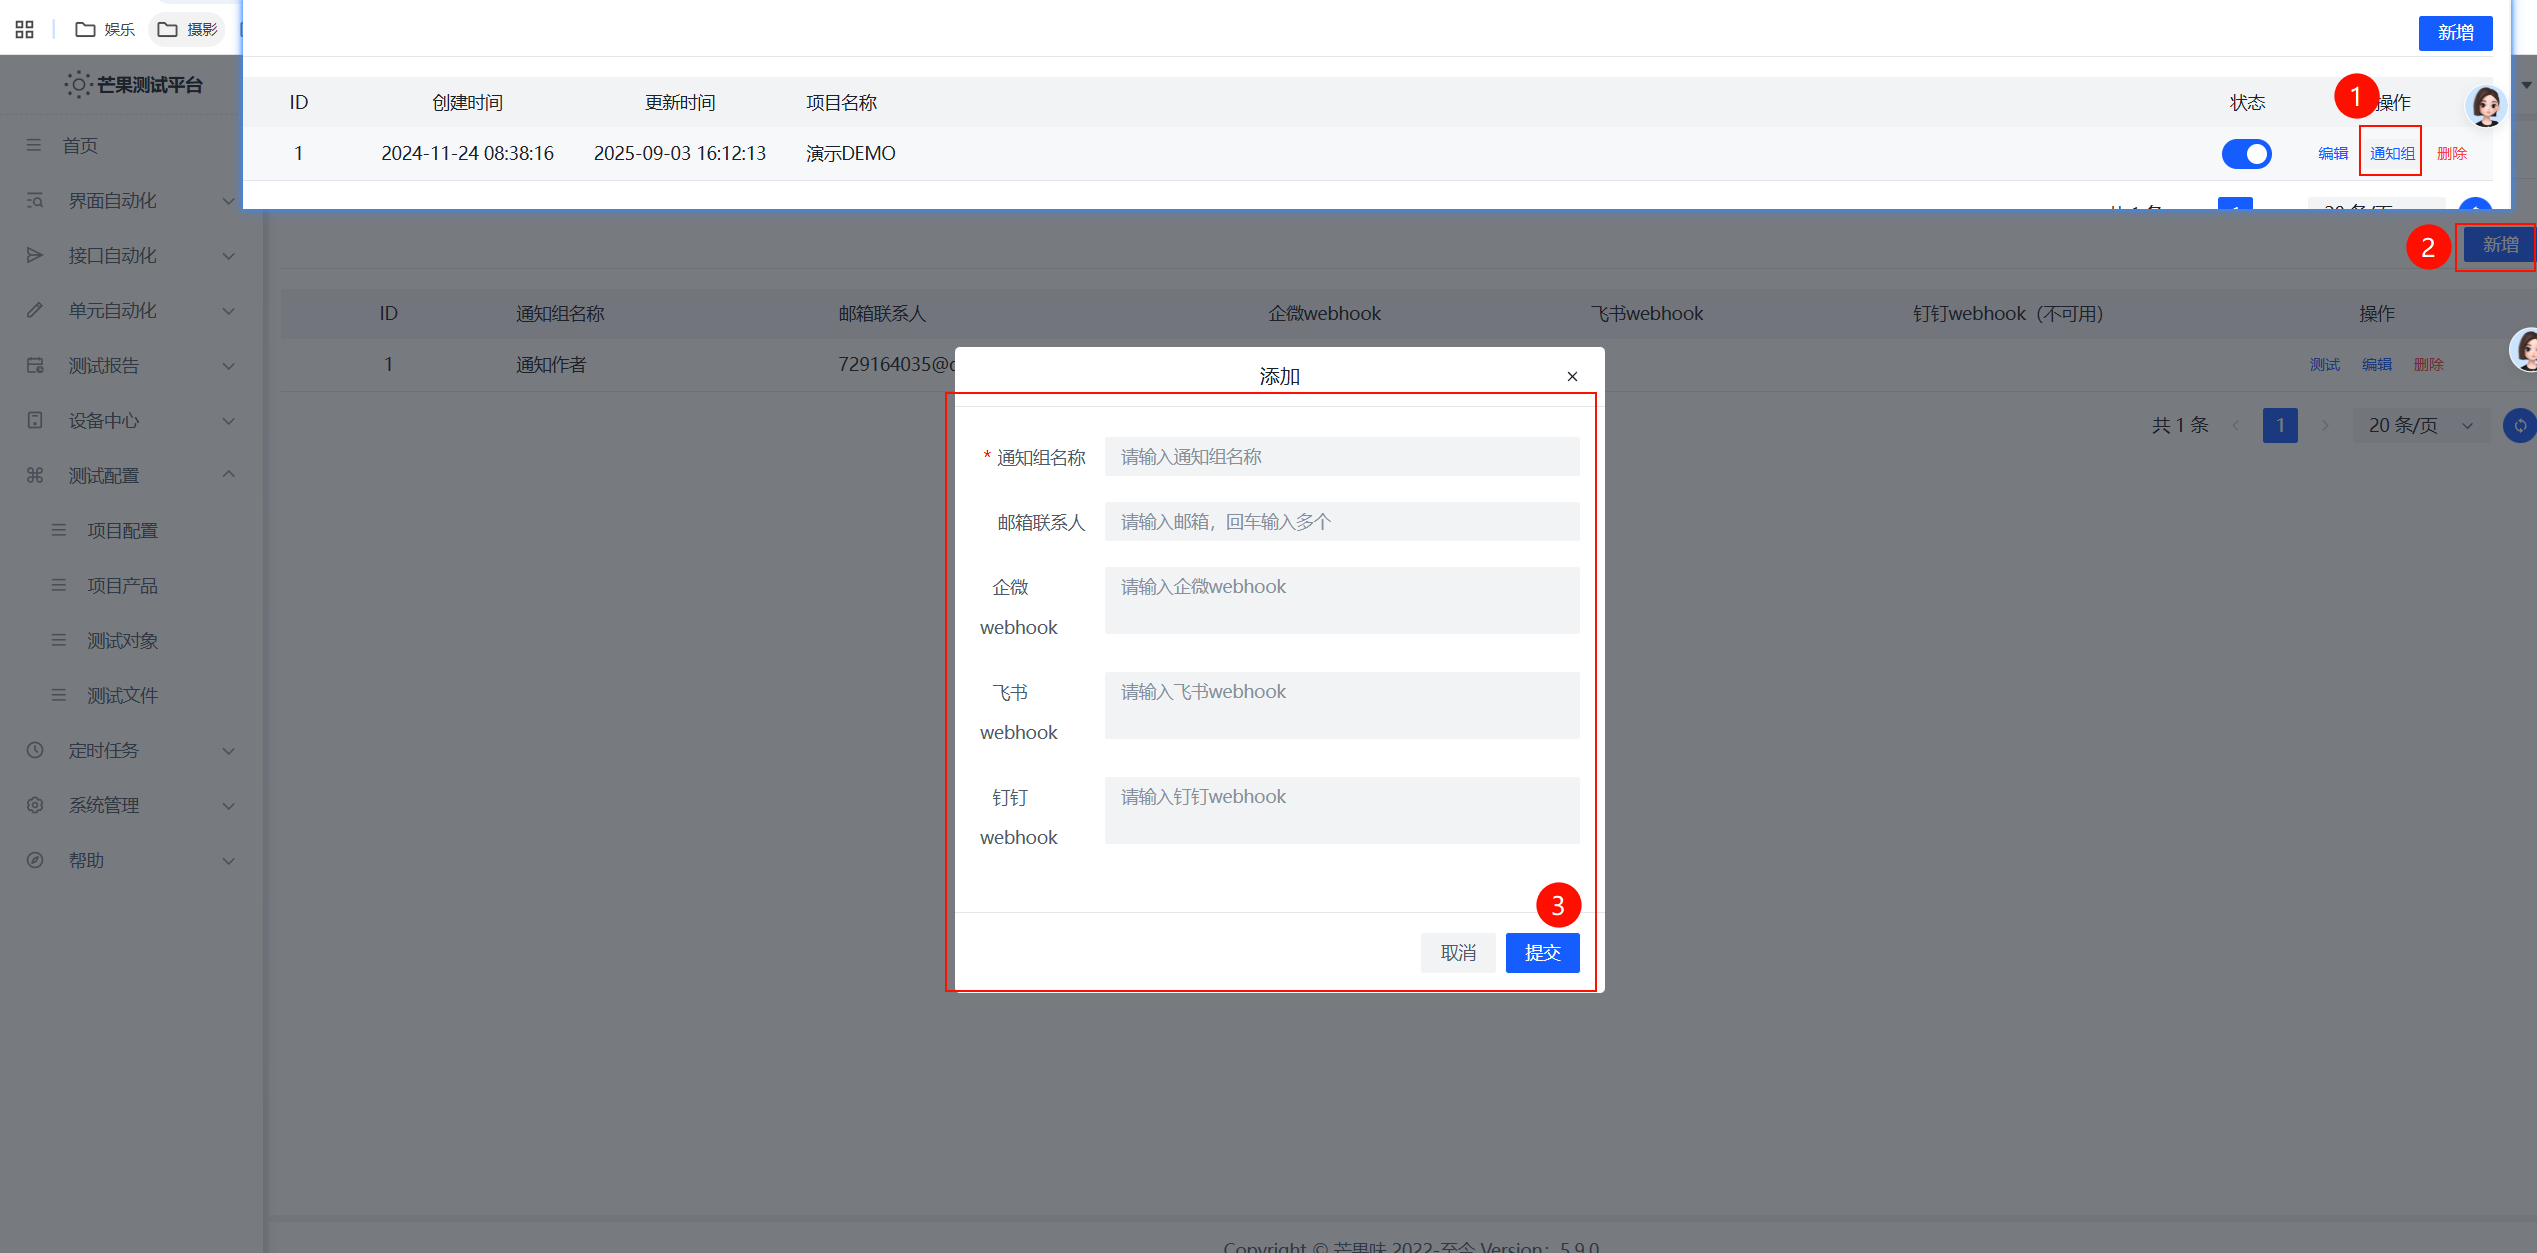Toggle the 演示DEMO project status switch
Screen dimensions: 2537x1253
(2246, 153)
